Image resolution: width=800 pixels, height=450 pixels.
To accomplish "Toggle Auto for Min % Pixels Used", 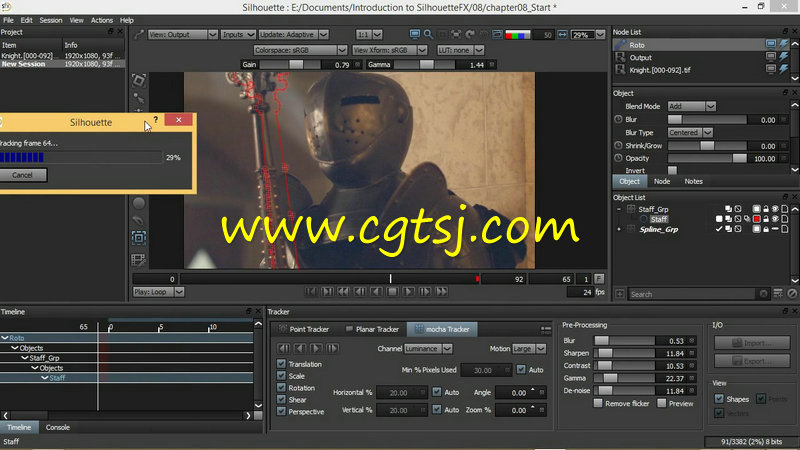I will tap(521, 369).
